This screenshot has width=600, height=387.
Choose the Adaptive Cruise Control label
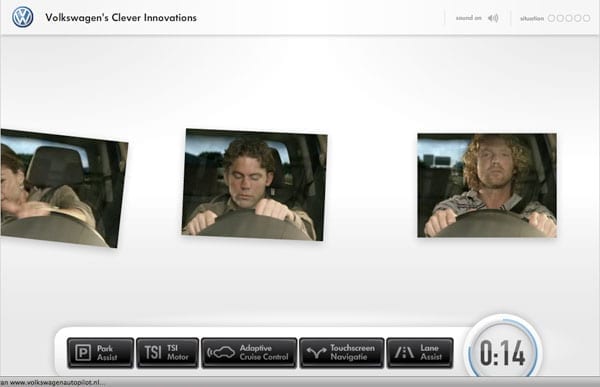(264, 353)
